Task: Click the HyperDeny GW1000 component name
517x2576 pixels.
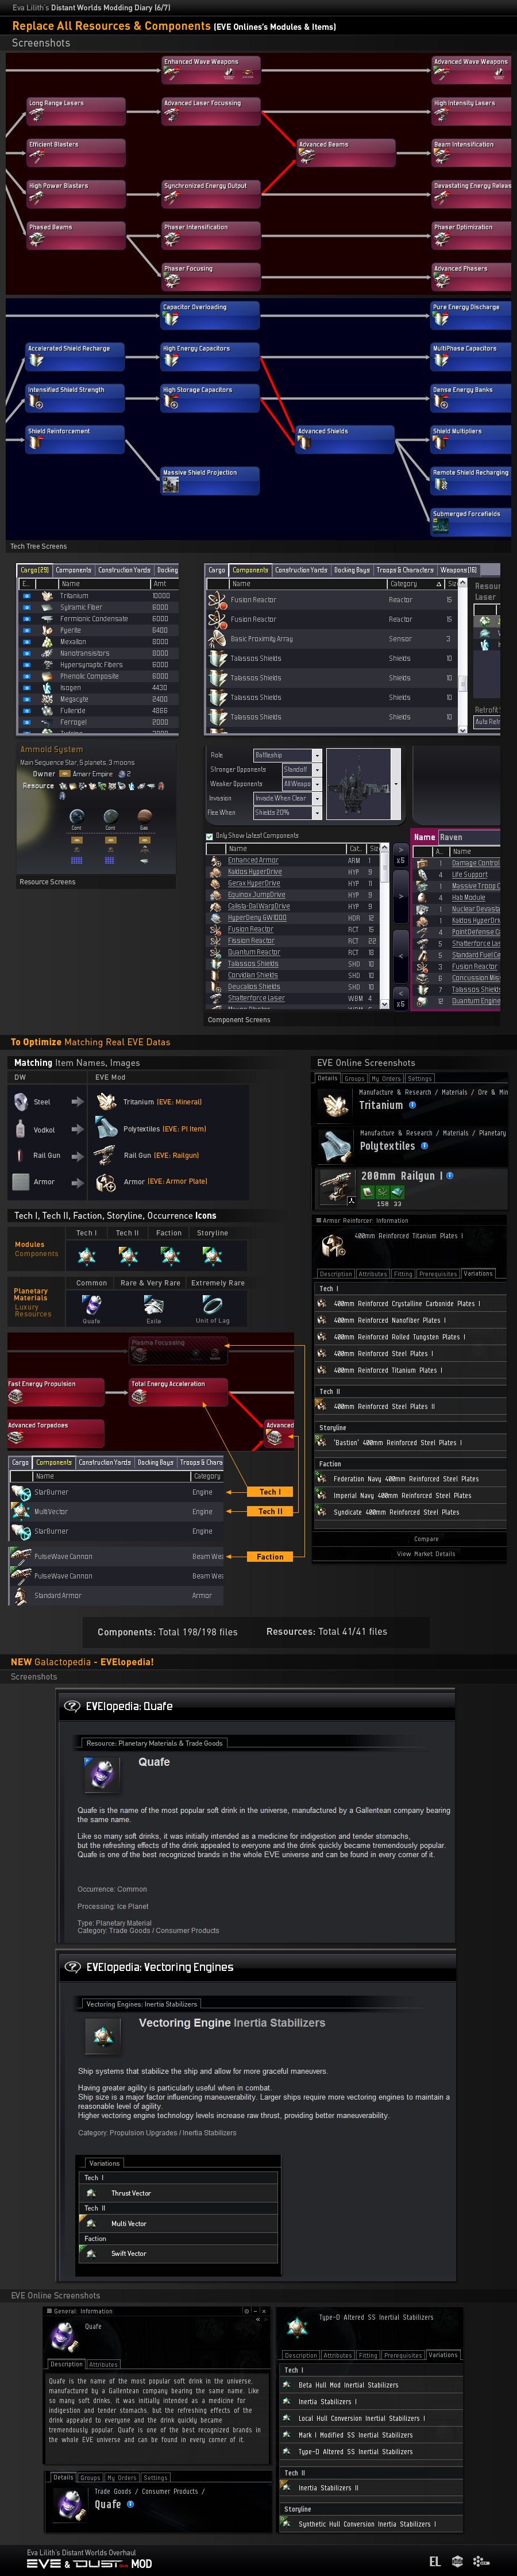Action: (x=257, y=918)
